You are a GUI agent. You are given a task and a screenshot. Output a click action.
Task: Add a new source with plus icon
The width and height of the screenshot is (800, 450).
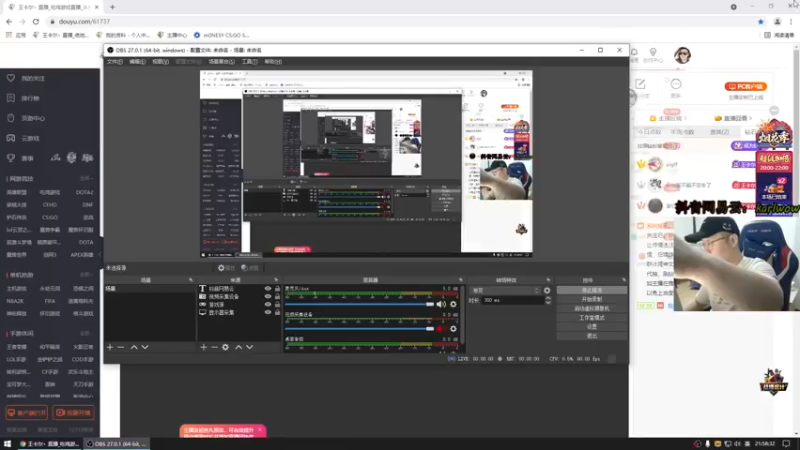pos(204,347)
